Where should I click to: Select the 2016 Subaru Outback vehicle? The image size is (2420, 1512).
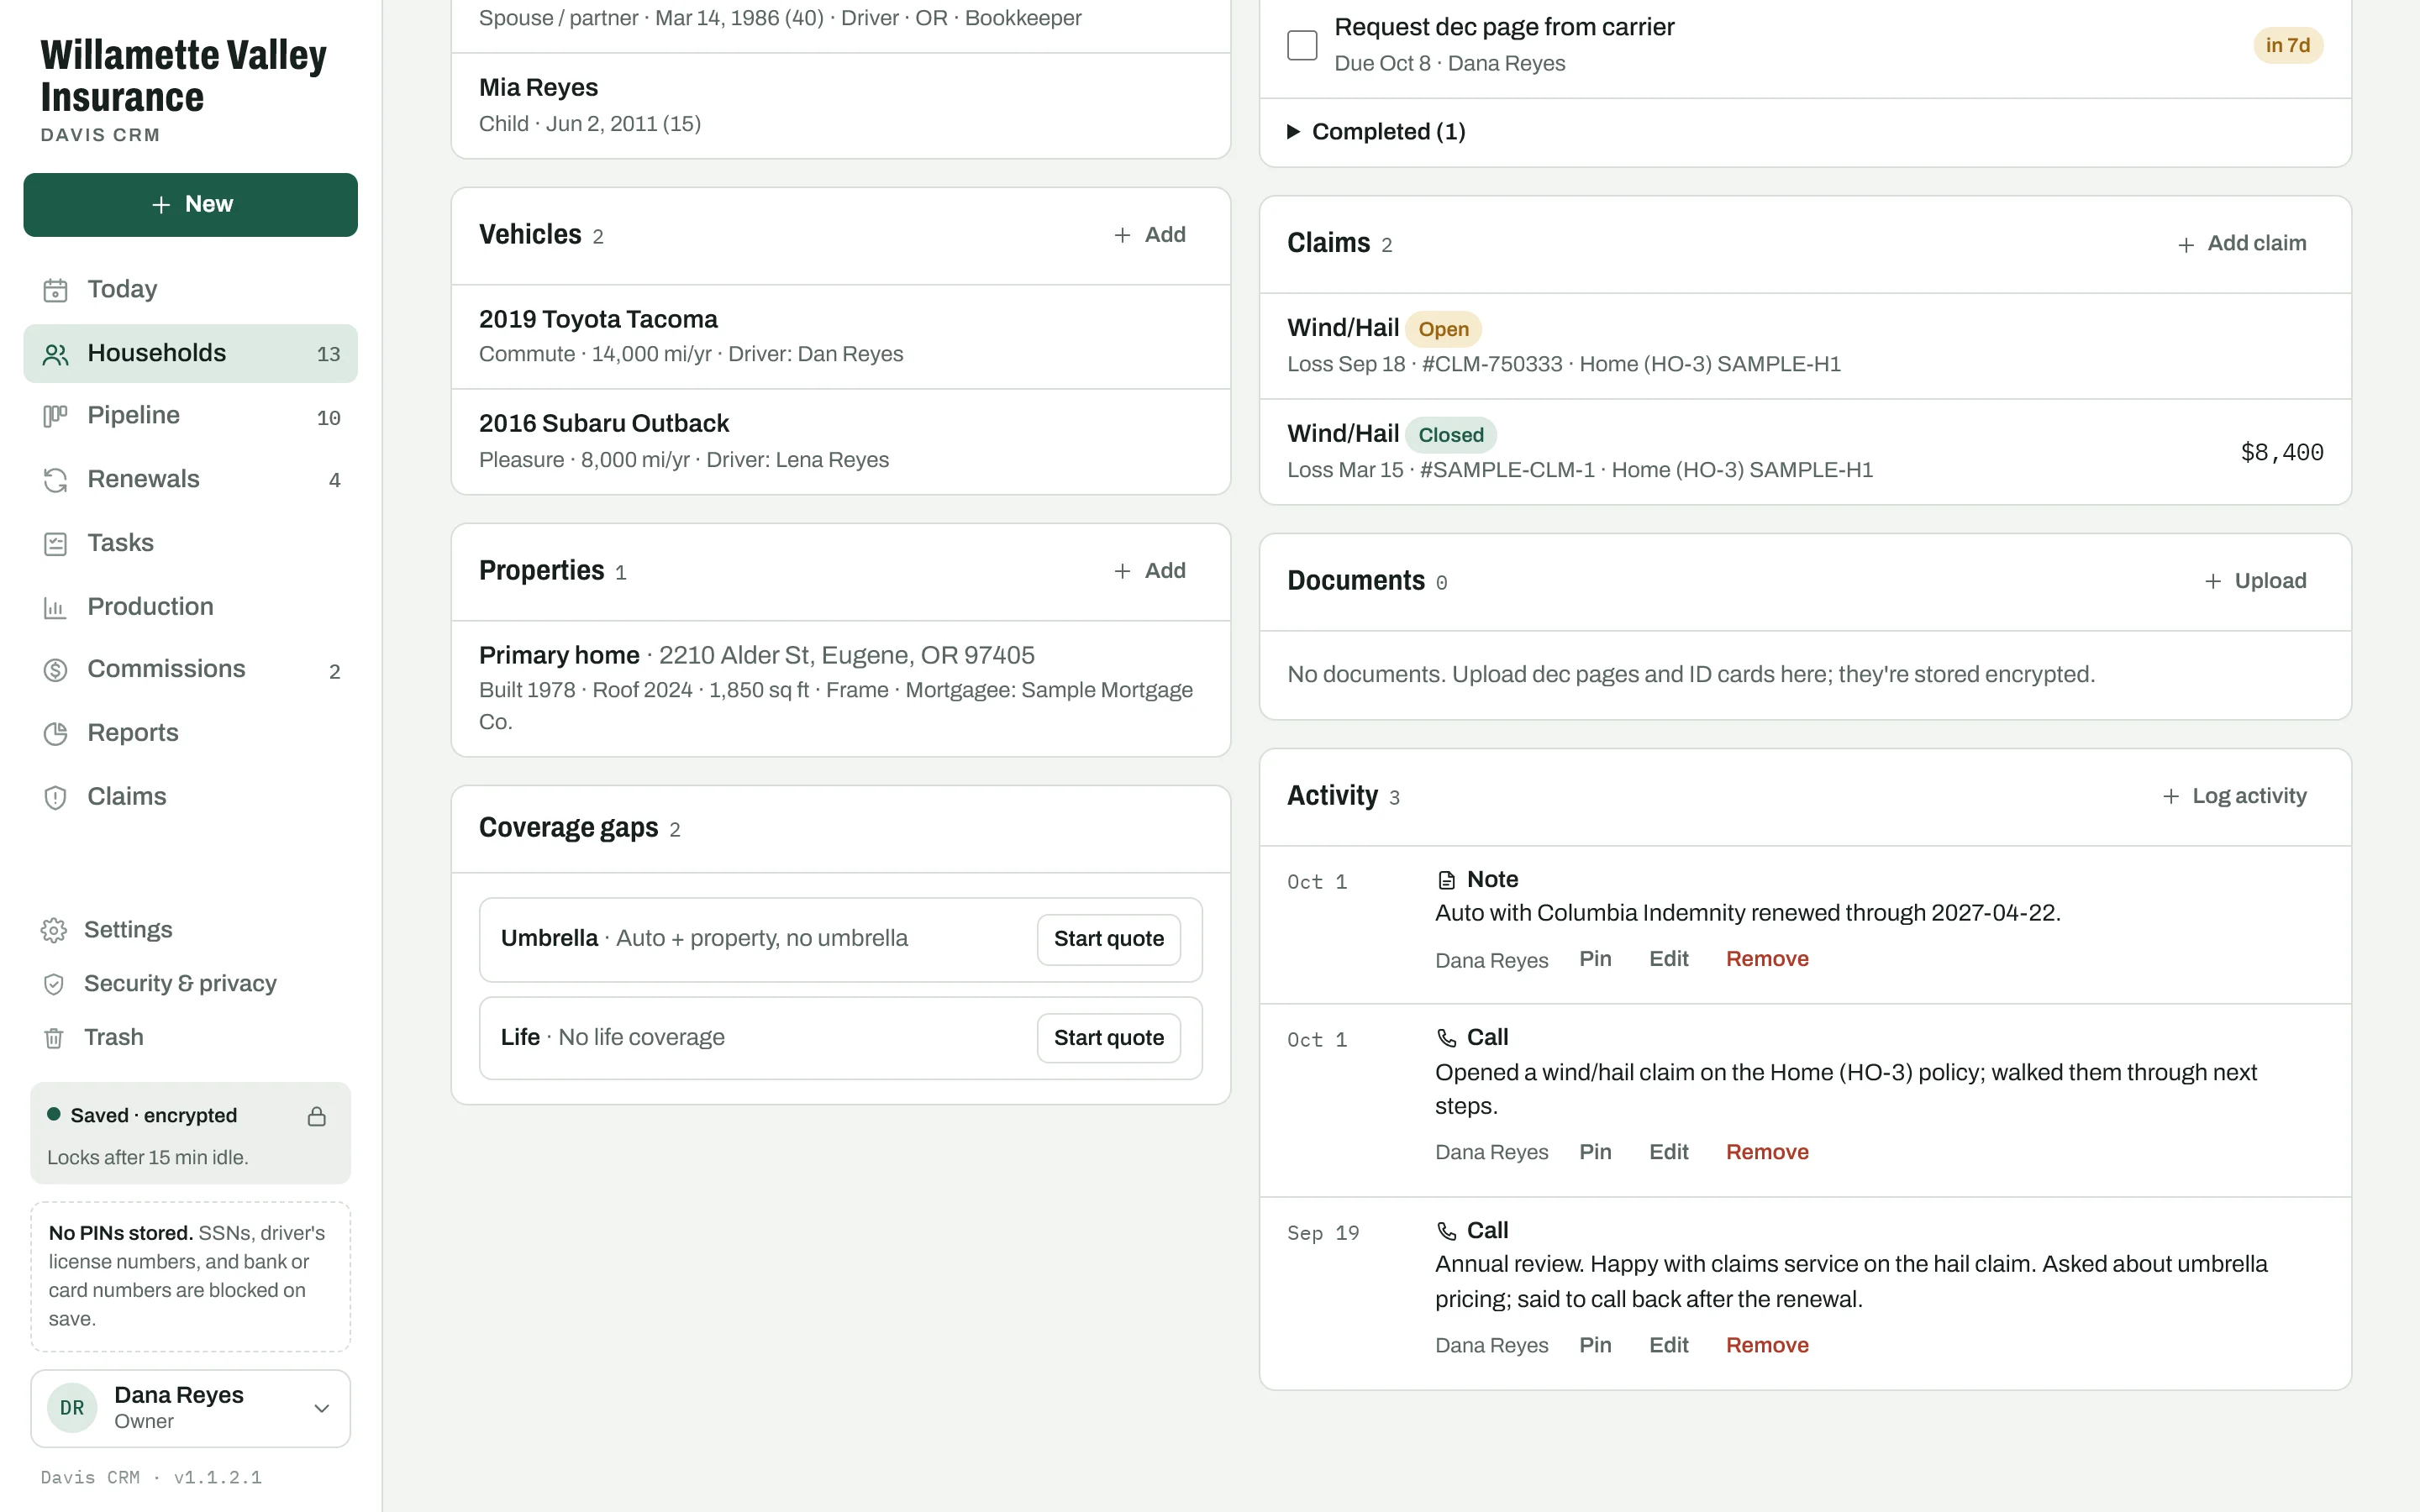[840, 442]
